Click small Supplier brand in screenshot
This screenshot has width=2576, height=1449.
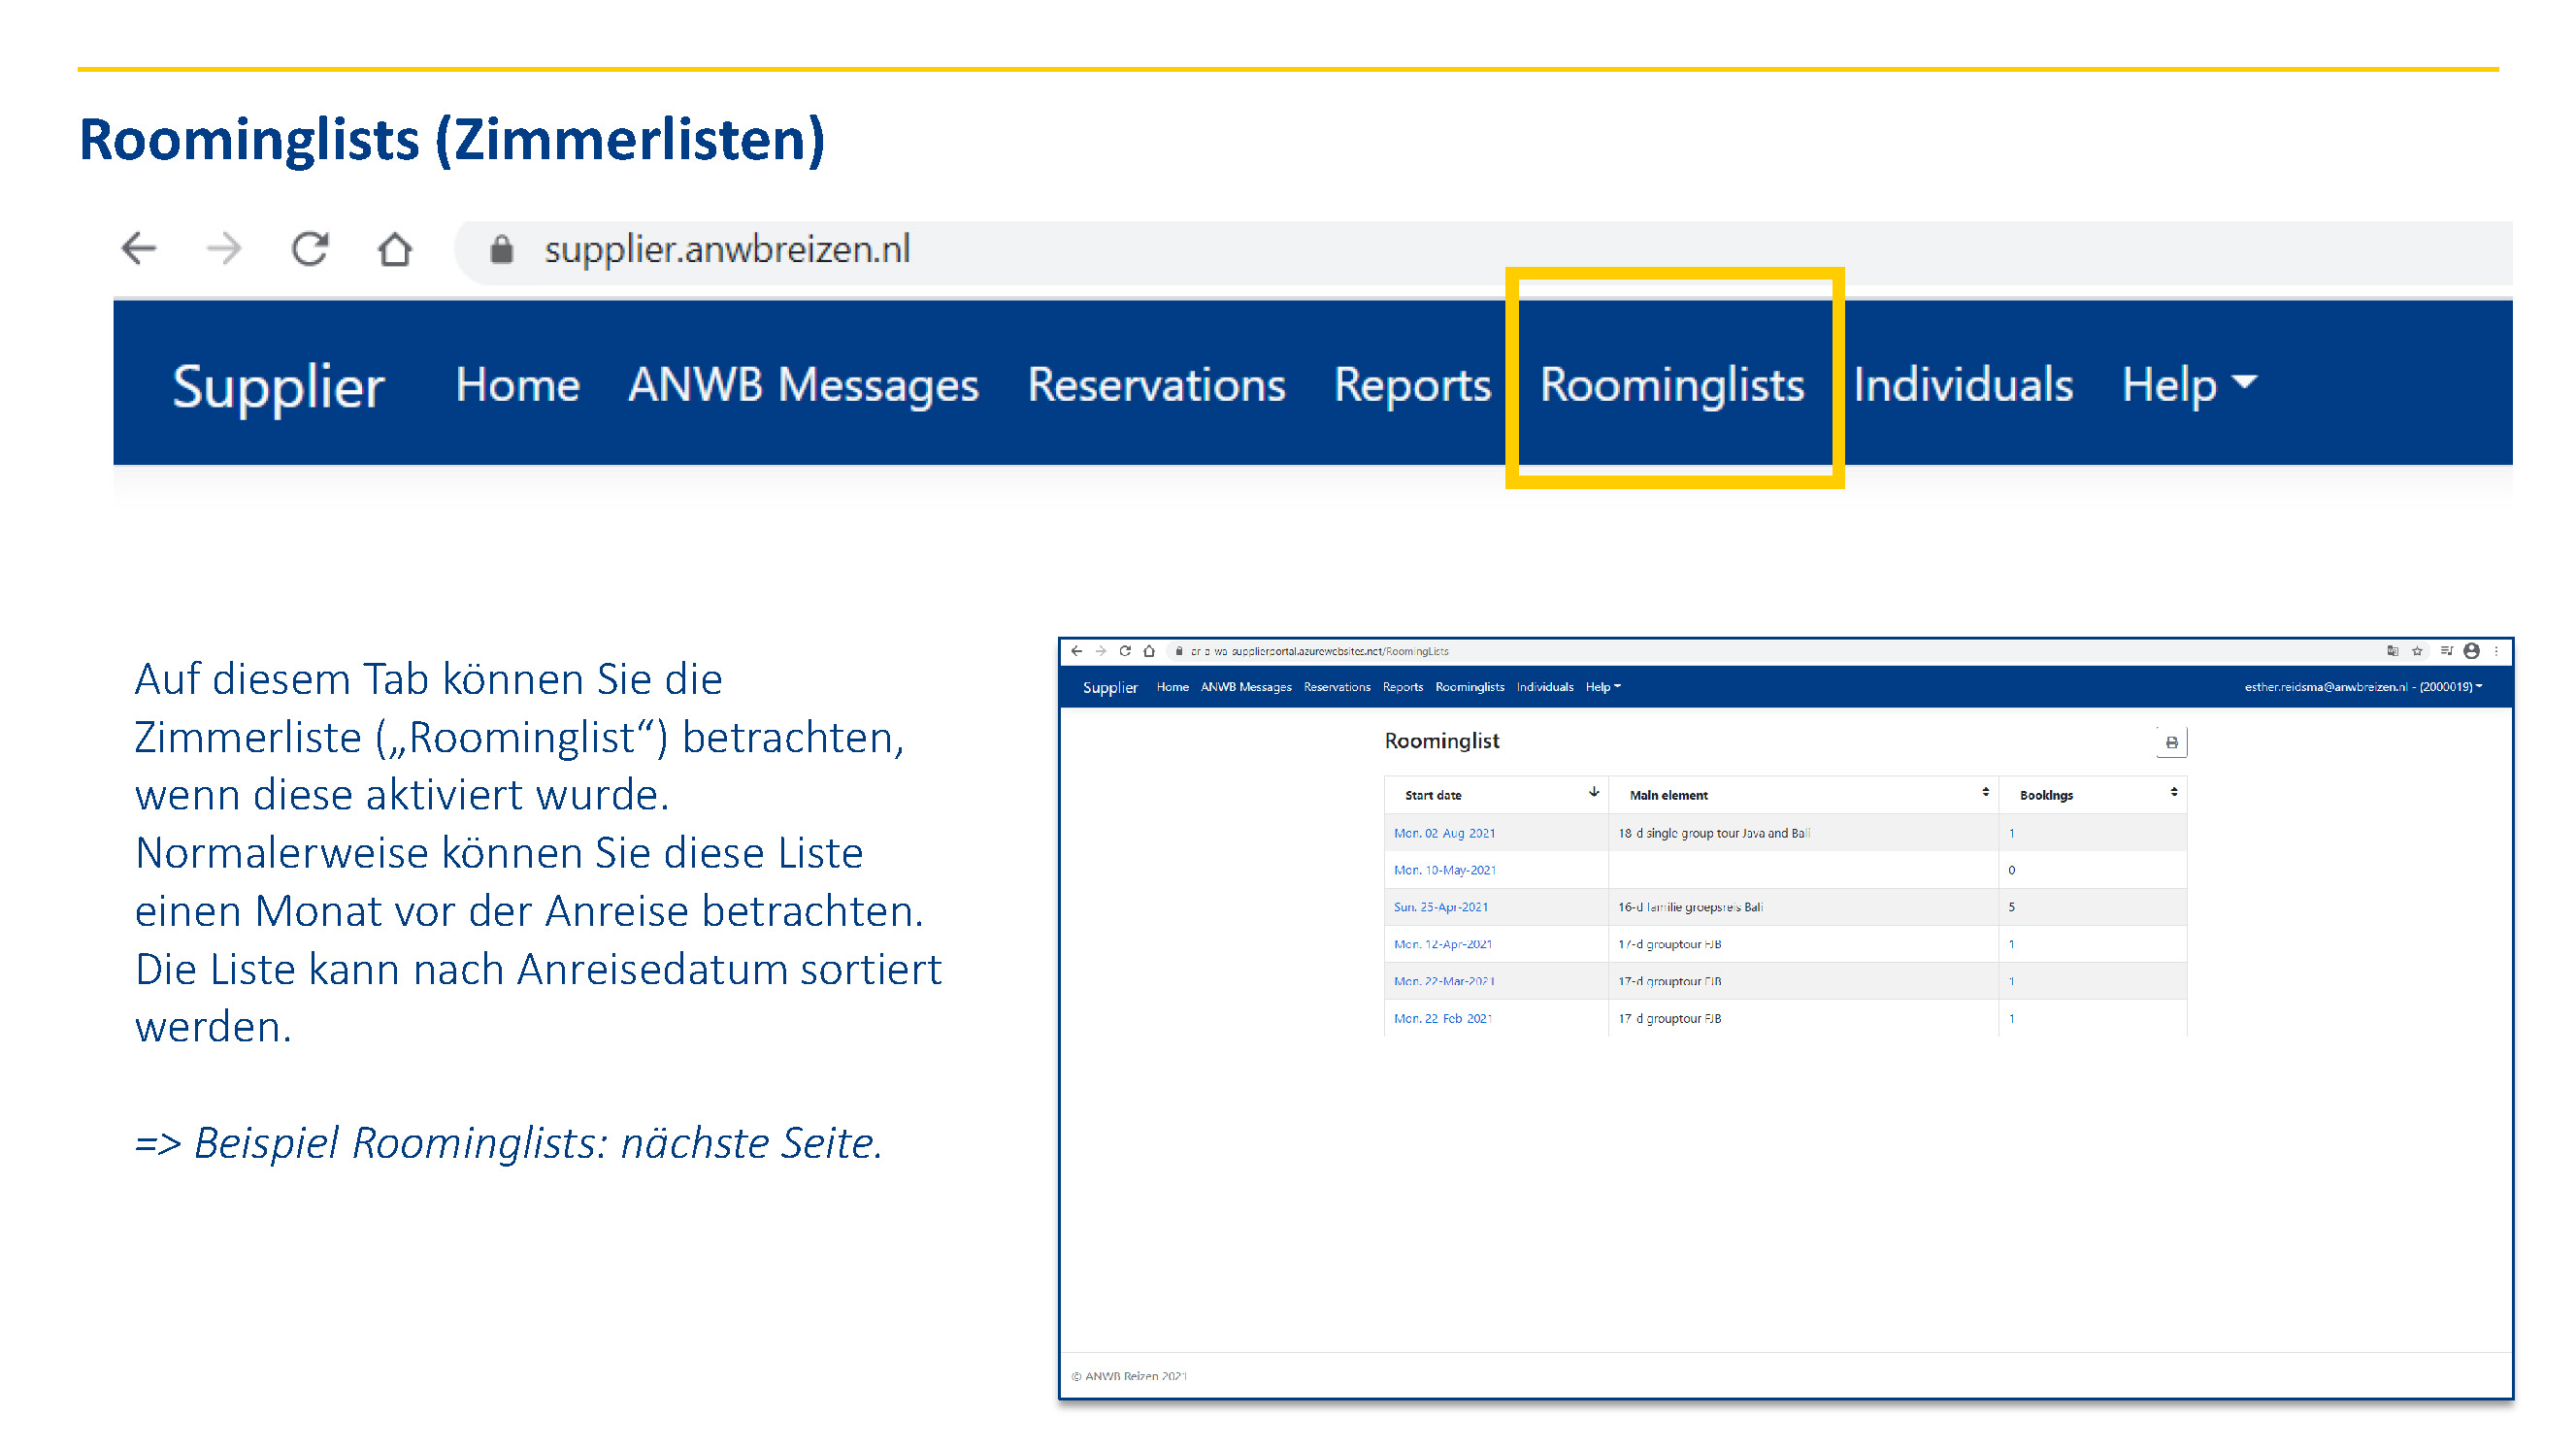[x=1110, y=687]
